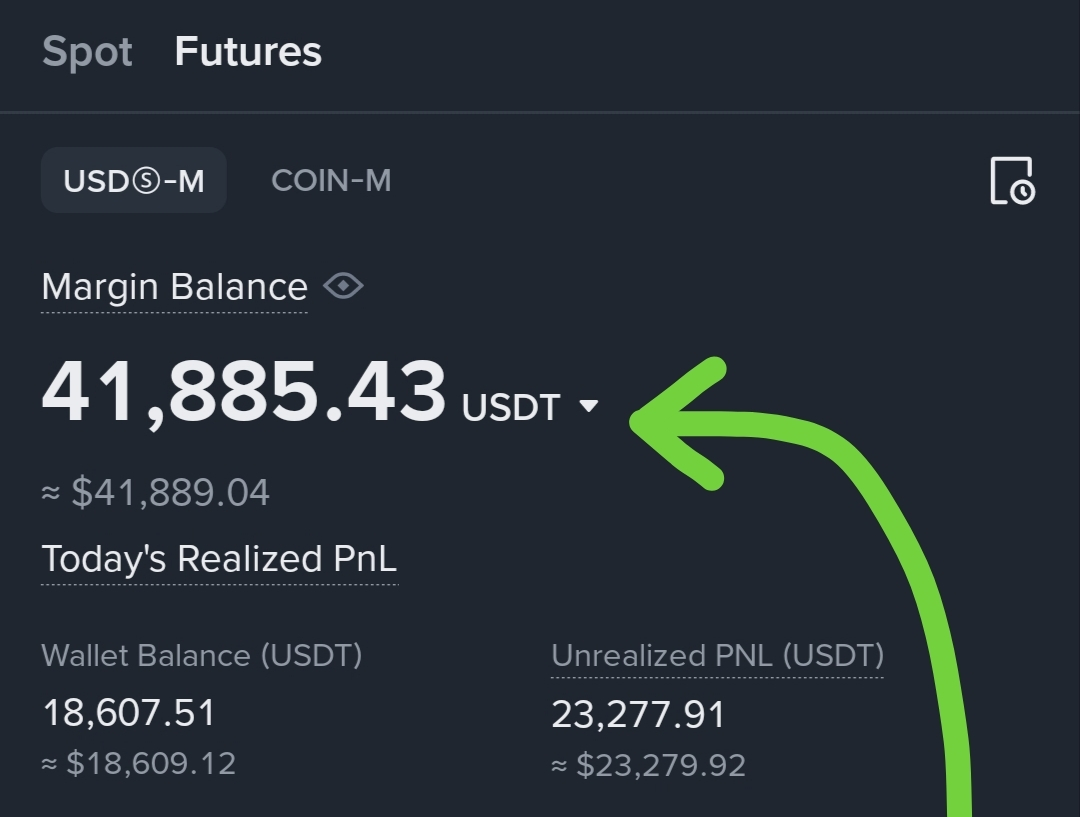Click the Wallet Balance (USDT) label
1080x817 pixels.
point(202,656)
